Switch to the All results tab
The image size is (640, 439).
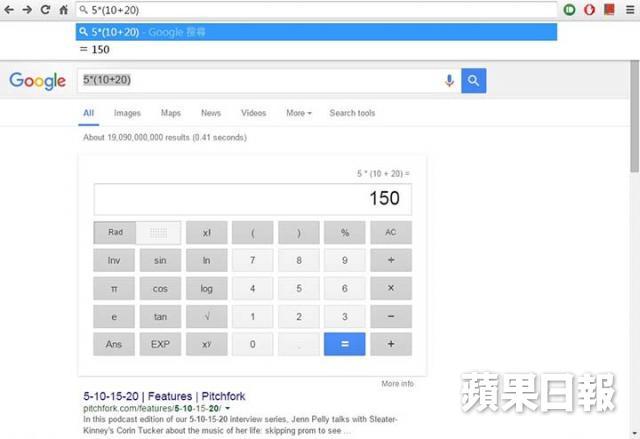[x=89, y=113]
